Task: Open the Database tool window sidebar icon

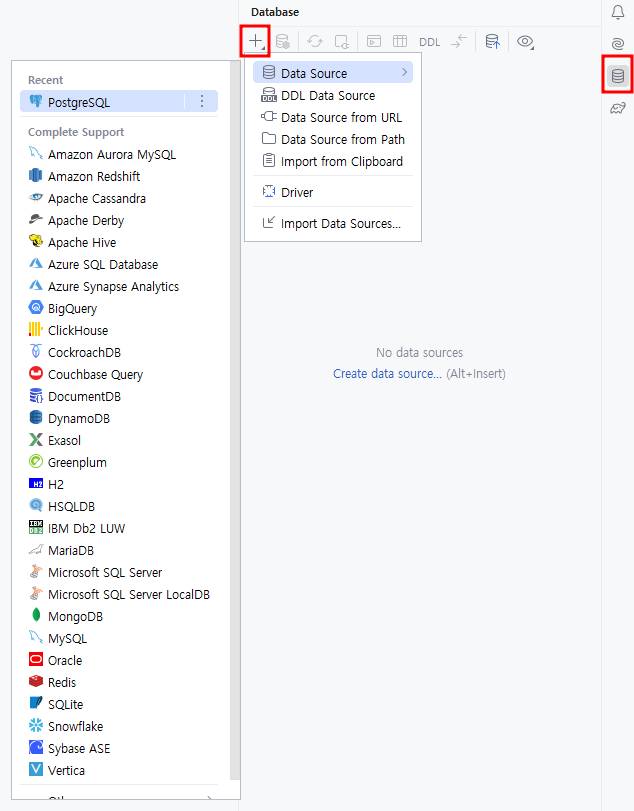Action: coord(617,76)
